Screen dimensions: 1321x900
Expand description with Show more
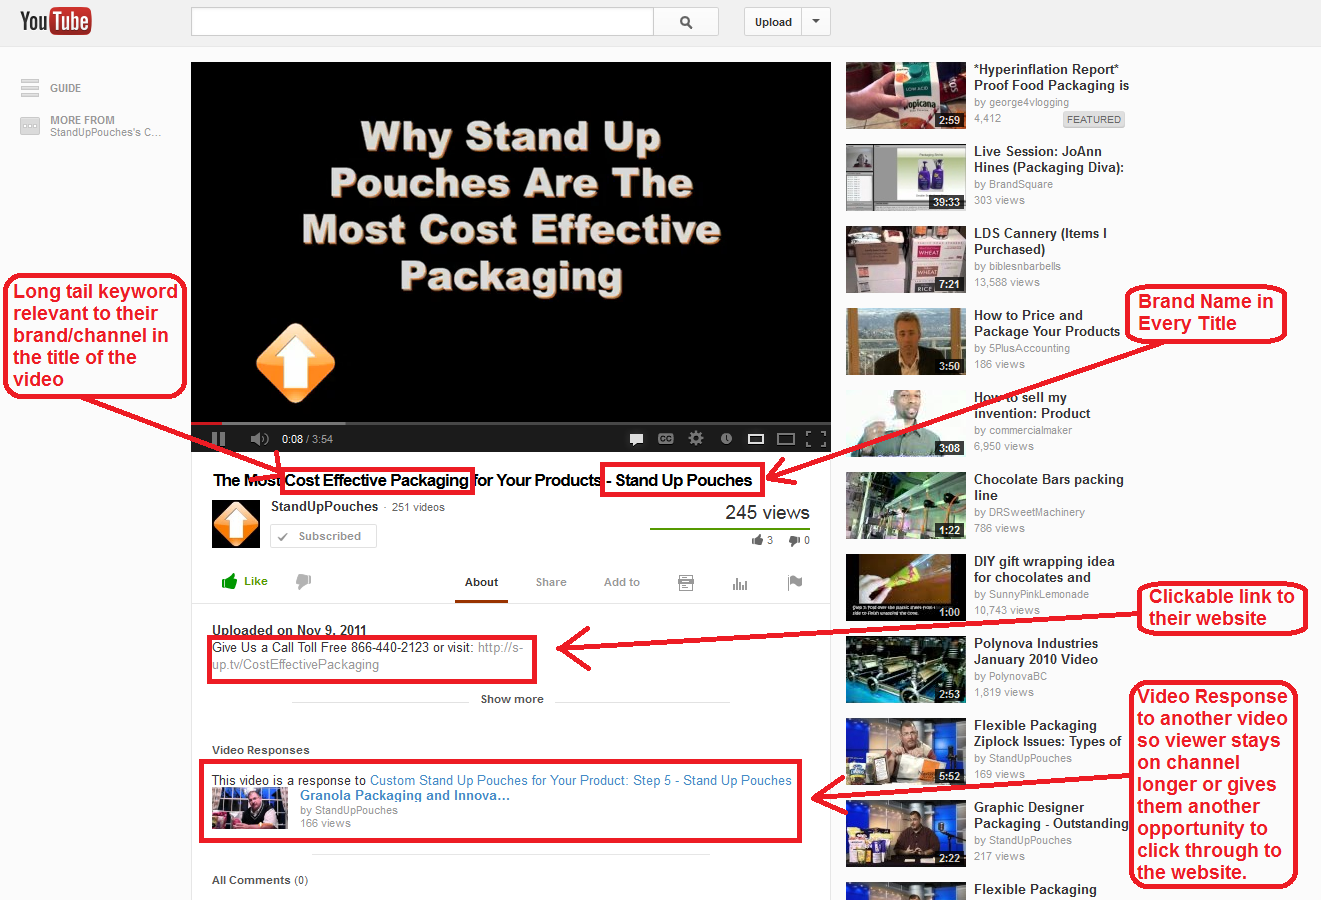(512, 699)
